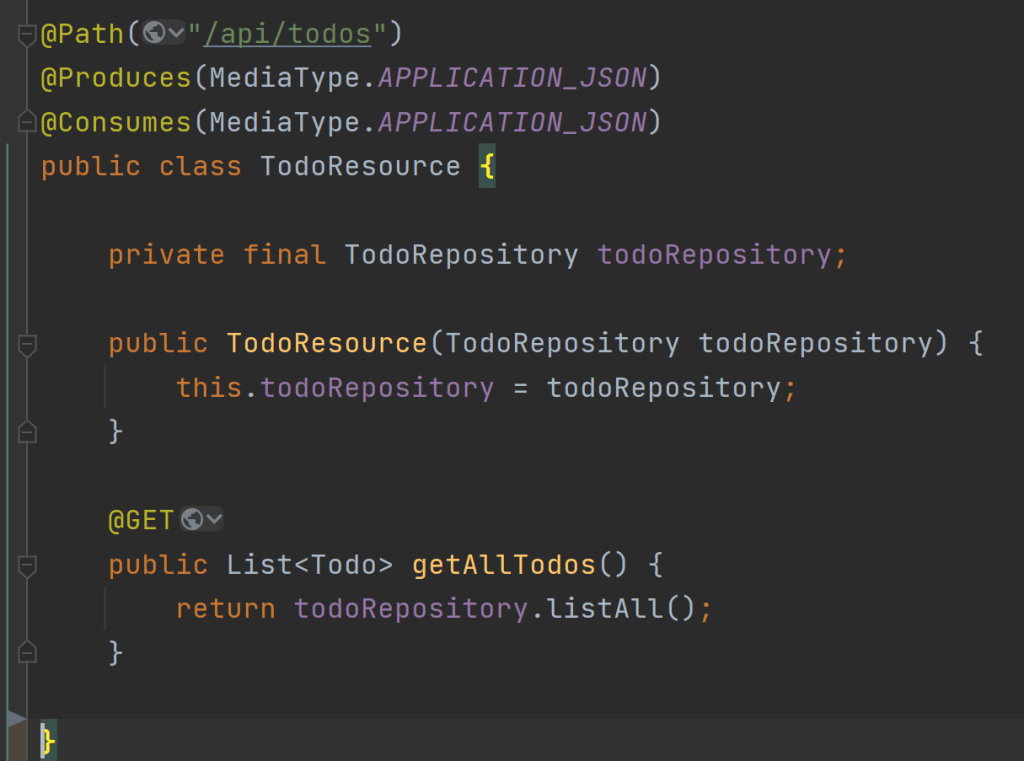
Task: Click the highlighted closing brace on the last line
Action: pyautogui.click(x=46, y=741)
